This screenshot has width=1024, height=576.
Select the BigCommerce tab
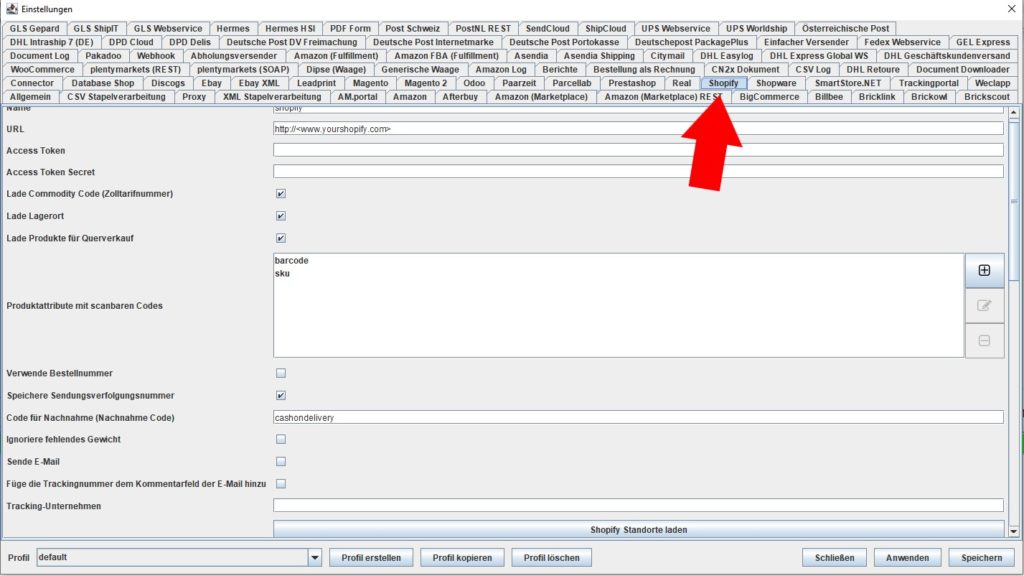[x=769, y=97]
